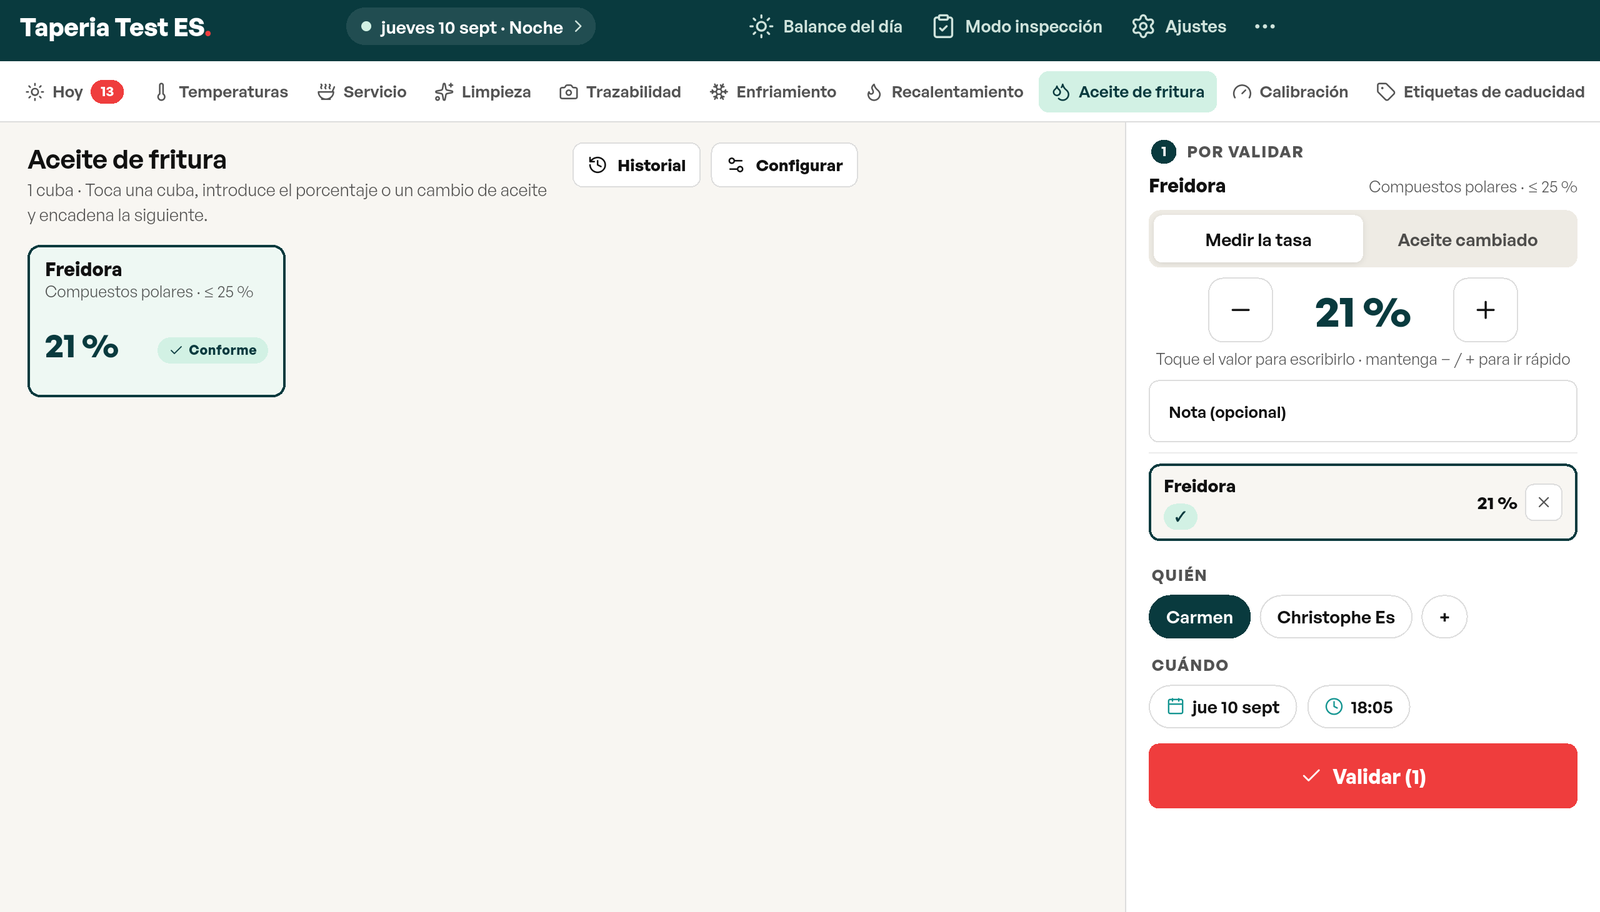This screenshot has width=1600, height=912.
Task: Switch to the Trazabilidad tab
Action: click(620, 92)
